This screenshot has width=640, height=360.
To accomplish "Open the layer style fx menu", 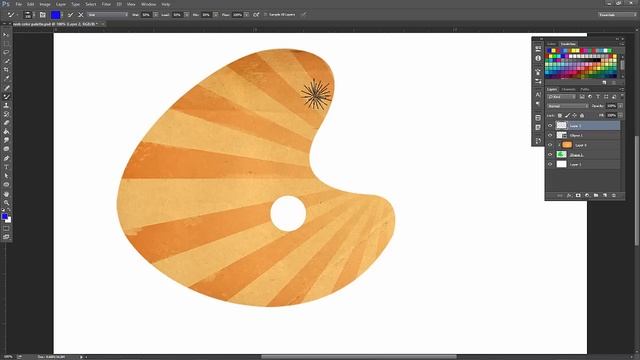I will (x=569, y=196).
